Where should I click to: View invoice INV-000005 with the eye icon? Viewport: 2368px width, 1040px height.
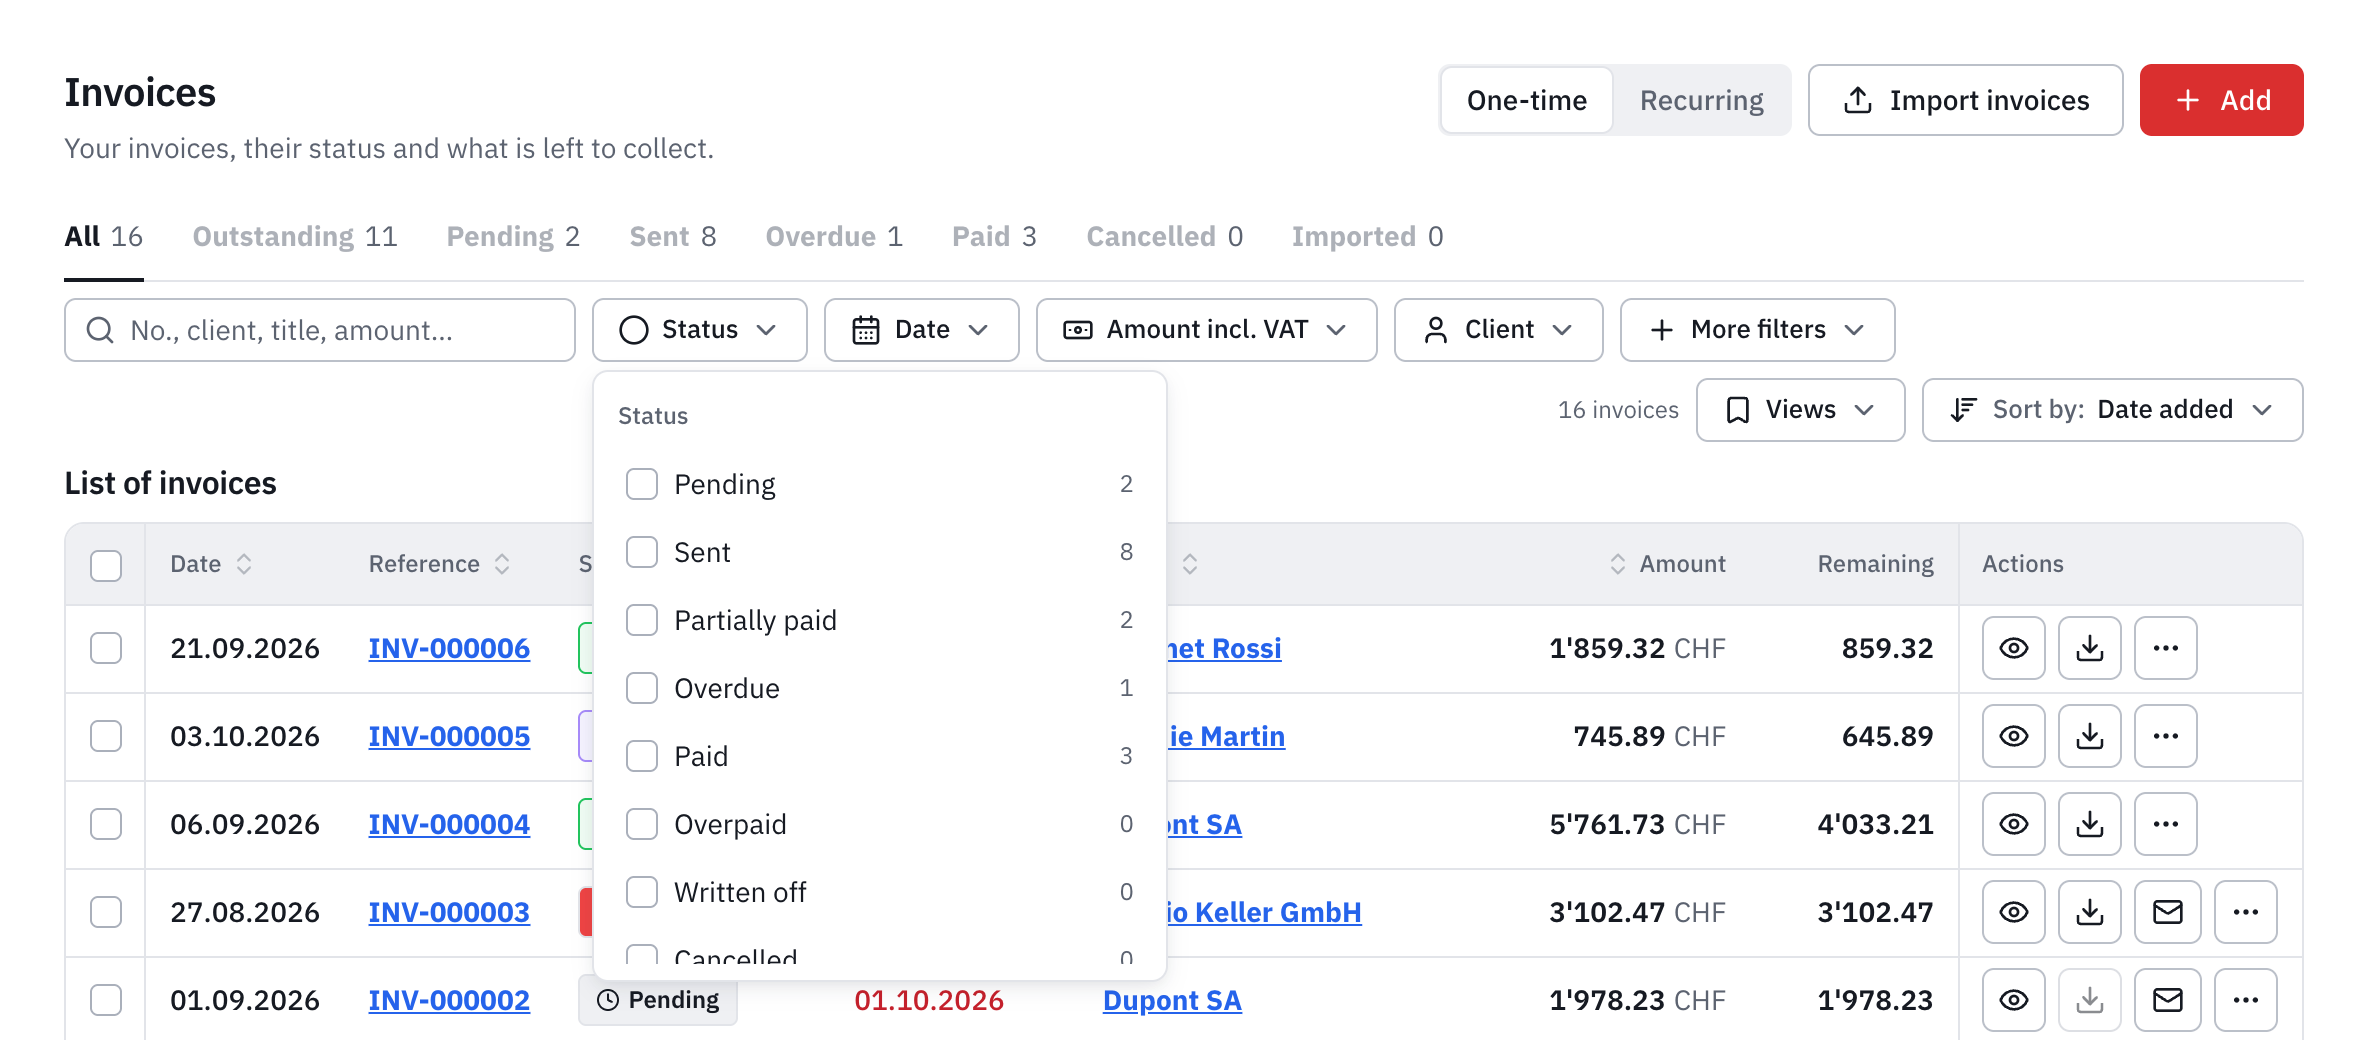(x=2013, y=736)
